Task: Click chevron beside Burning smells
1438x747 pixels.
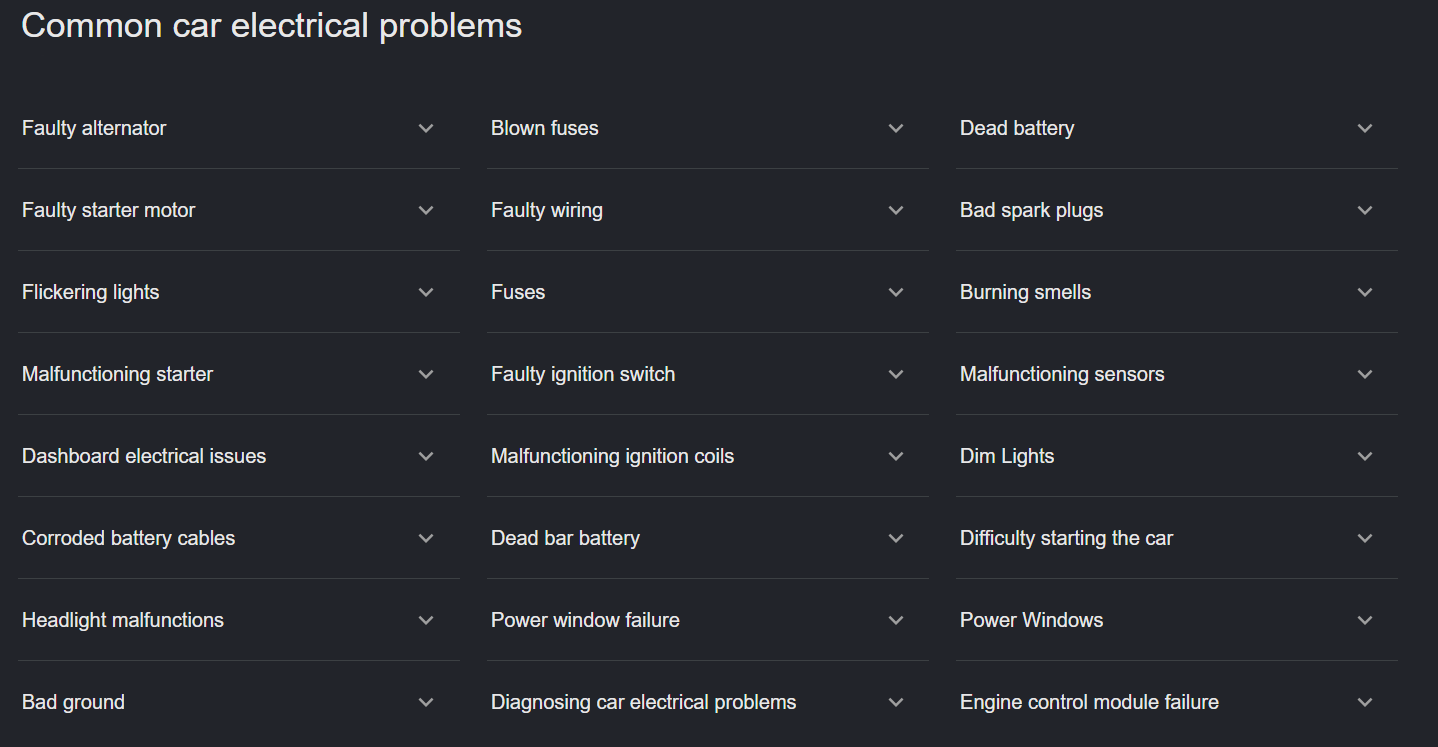Action: tap(1365, 292)
